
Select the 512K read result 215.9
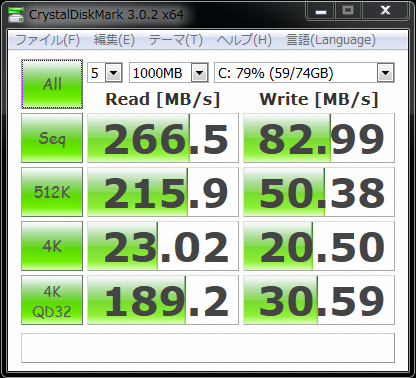[163, 192]
